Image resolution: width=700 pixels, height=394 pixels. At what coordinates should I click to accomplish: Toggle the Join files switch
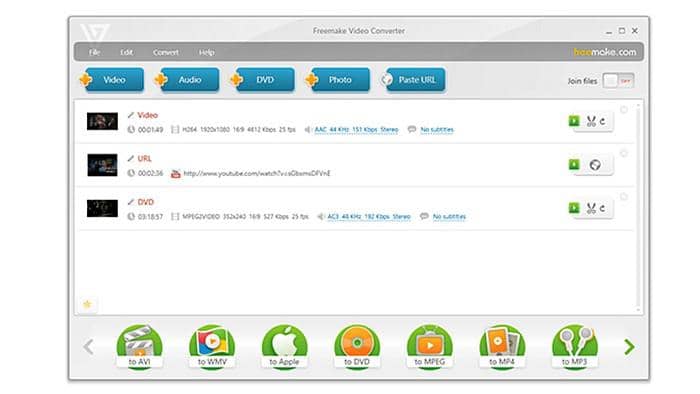[618, 81]
